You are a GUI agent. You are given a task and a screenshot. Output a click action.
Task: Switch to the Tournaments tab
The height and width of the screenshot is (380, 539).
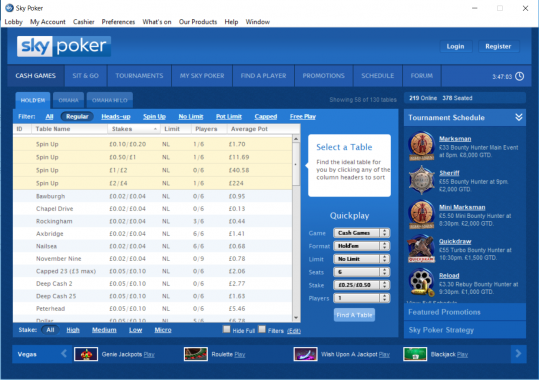coord(139,76)
